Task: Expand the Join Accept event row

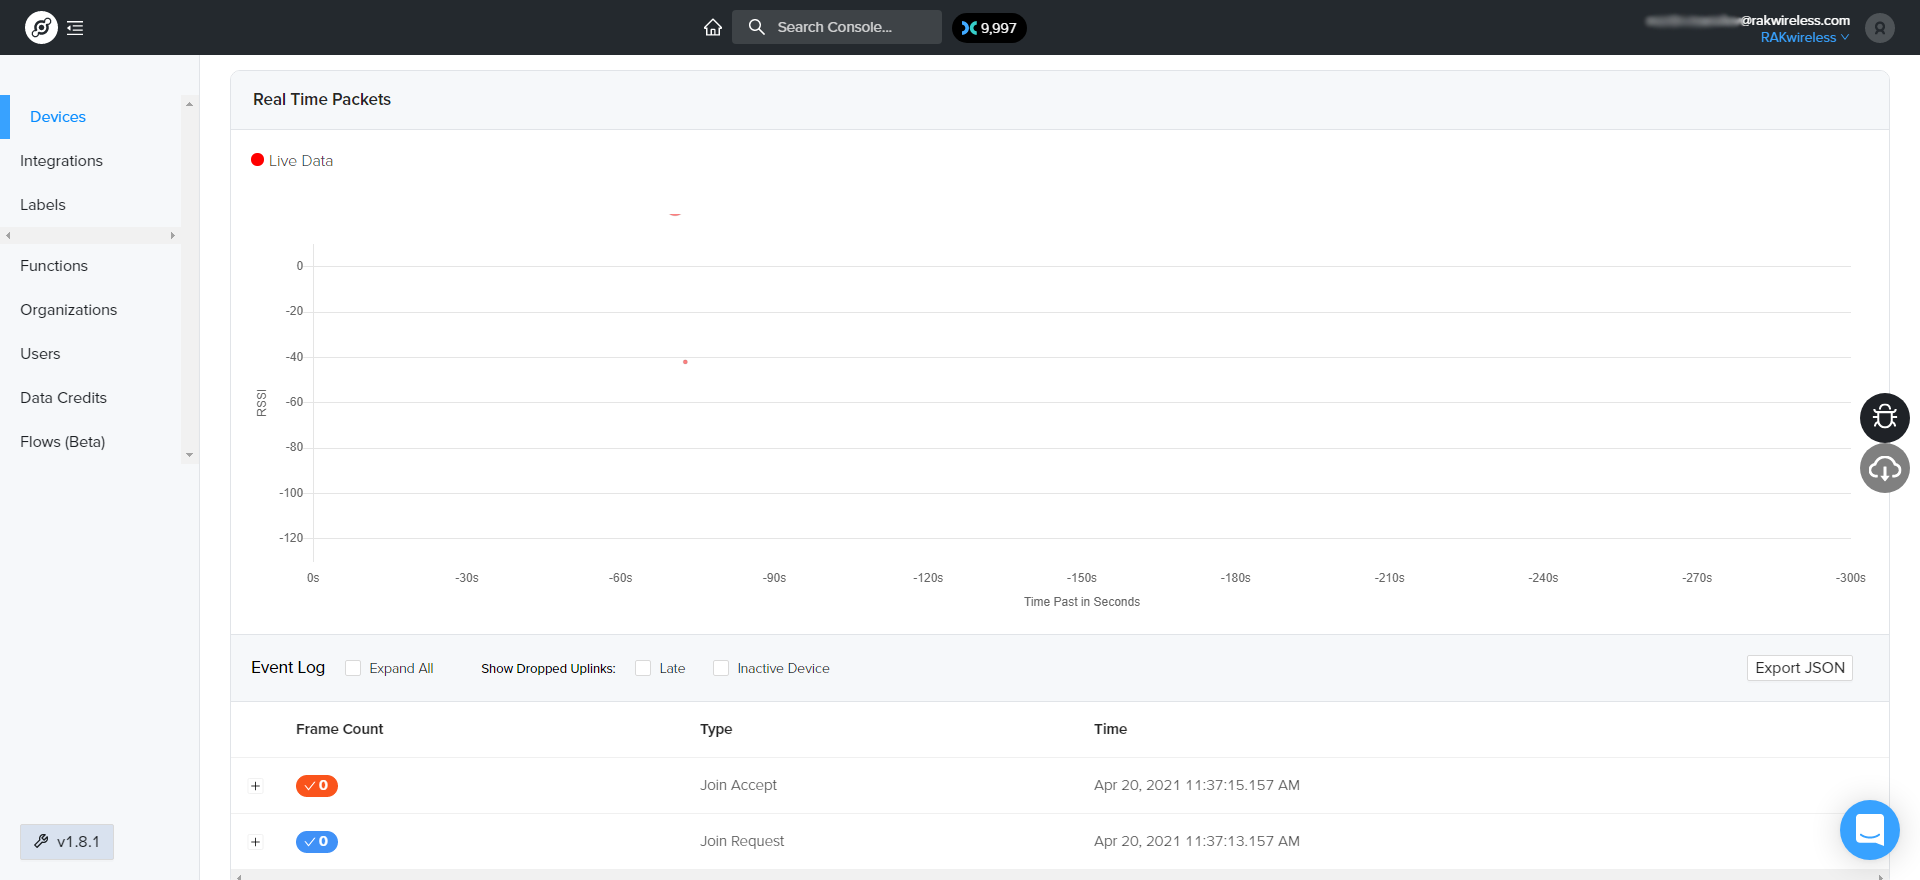Action: point(256,786)
